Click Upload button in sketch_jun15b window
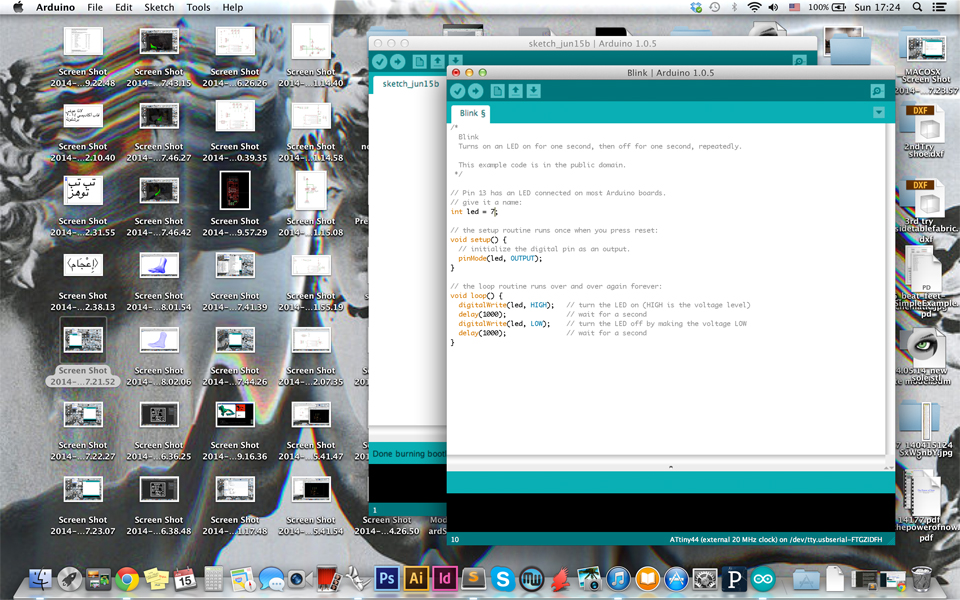 [x=397, y=61]
